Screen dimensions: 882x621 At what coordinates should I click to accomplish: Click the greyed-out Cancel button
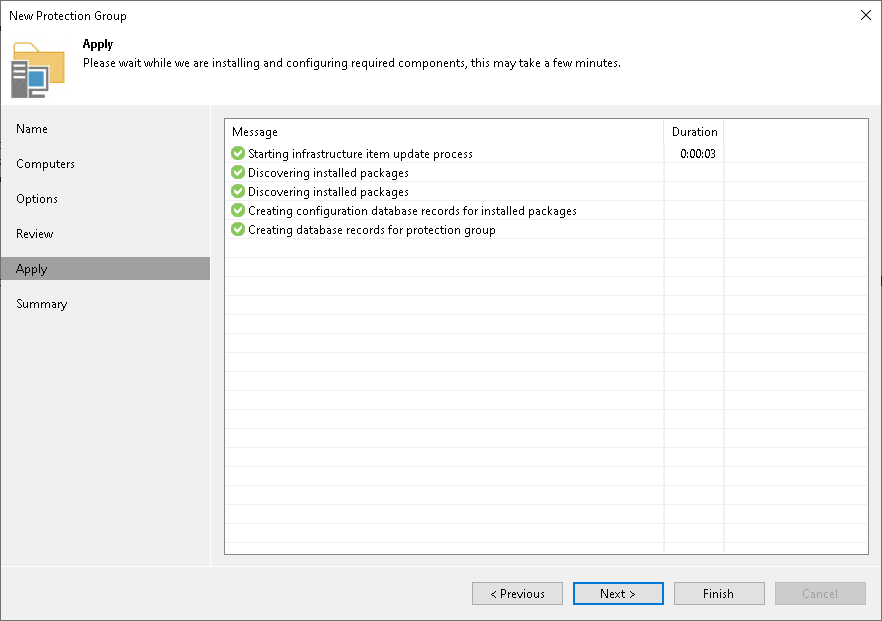click(x=820, y=593)
